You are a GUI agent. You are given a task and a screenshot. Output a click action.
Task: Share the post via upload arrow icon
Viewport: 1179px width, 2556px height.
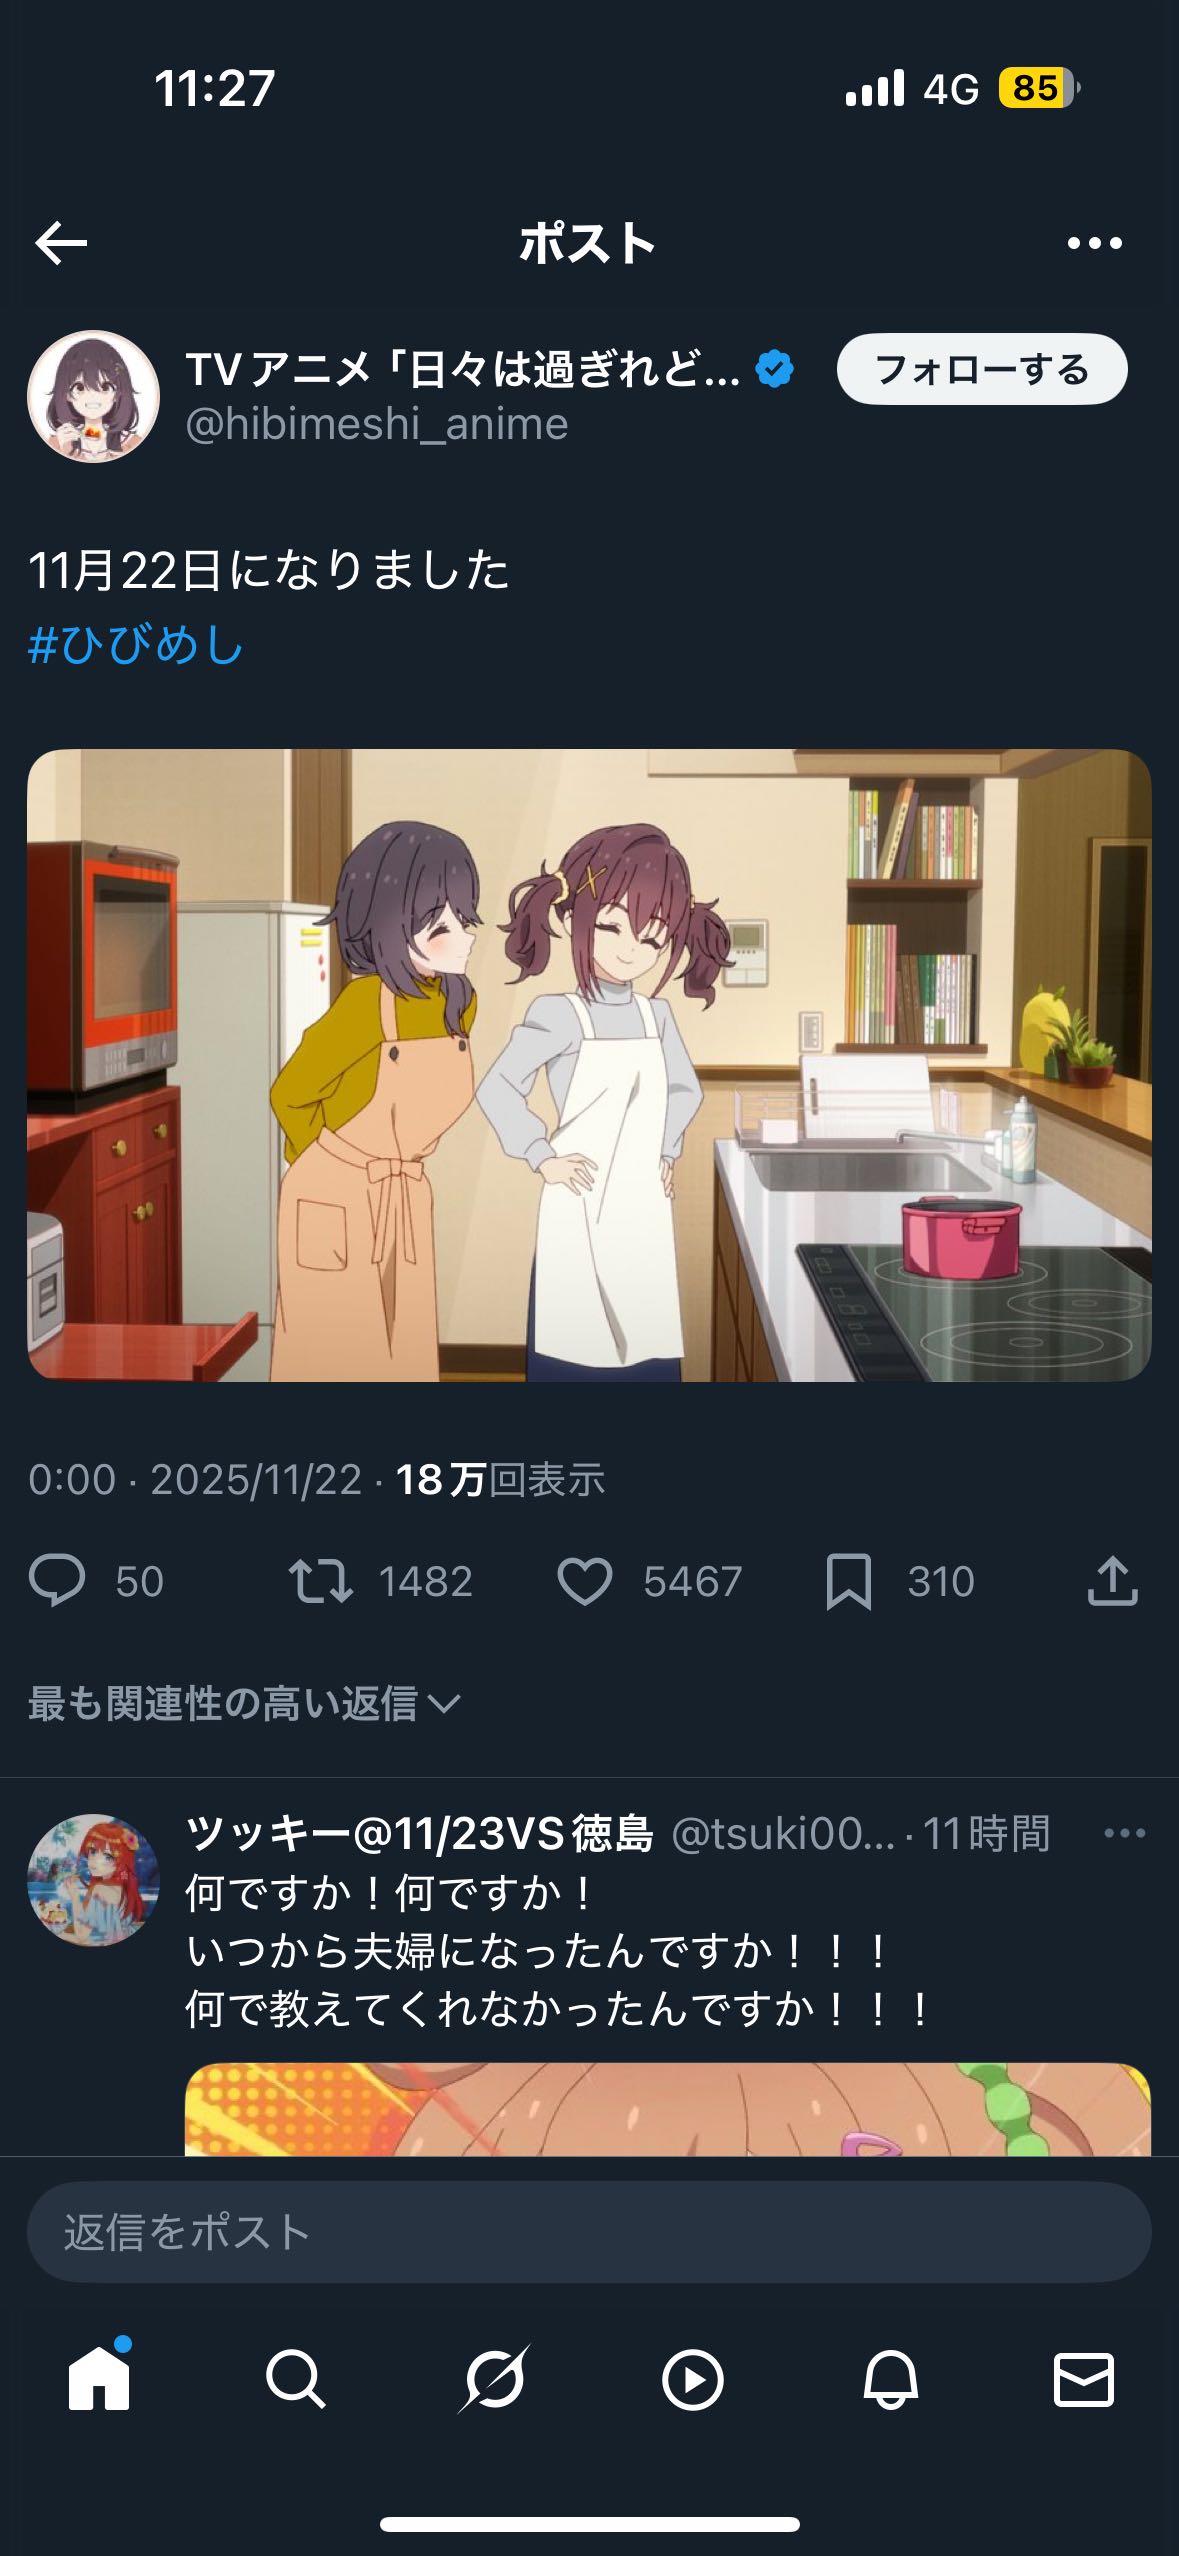pos(1113,1581)
